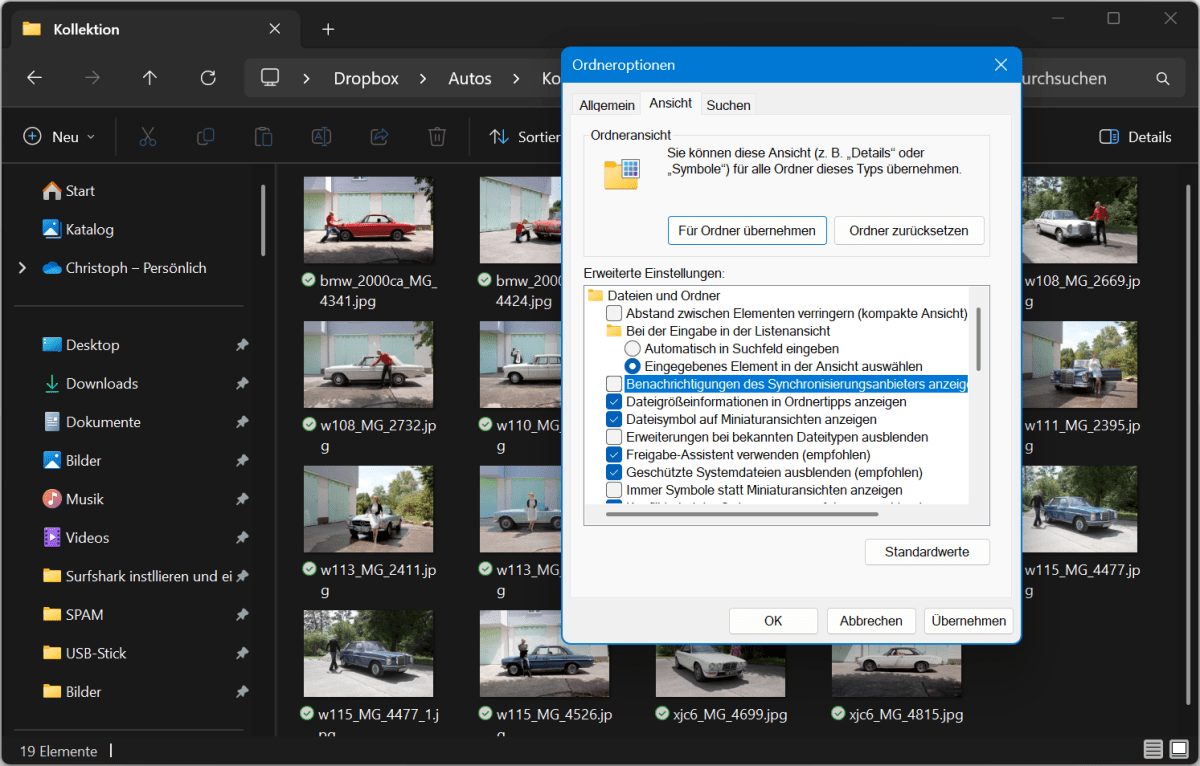Go up one folder level arrow

click(x=150, y=78)
